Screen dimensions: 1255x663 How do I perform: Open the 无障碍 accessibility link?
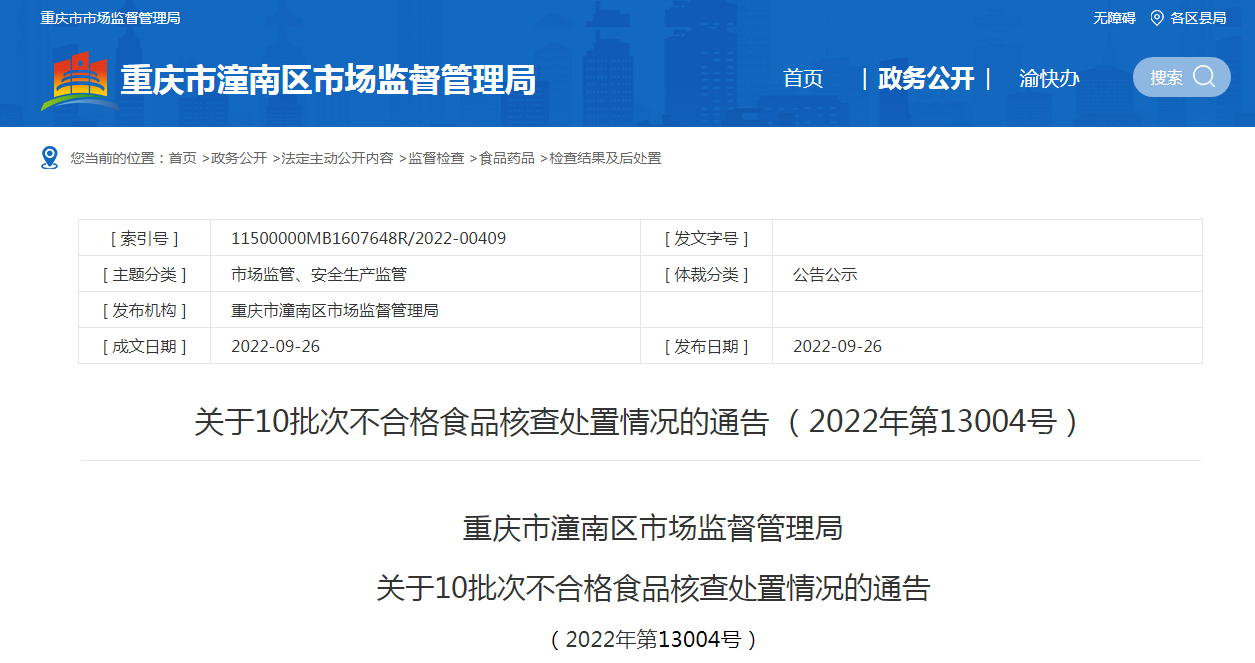(x=1114, y=18)
